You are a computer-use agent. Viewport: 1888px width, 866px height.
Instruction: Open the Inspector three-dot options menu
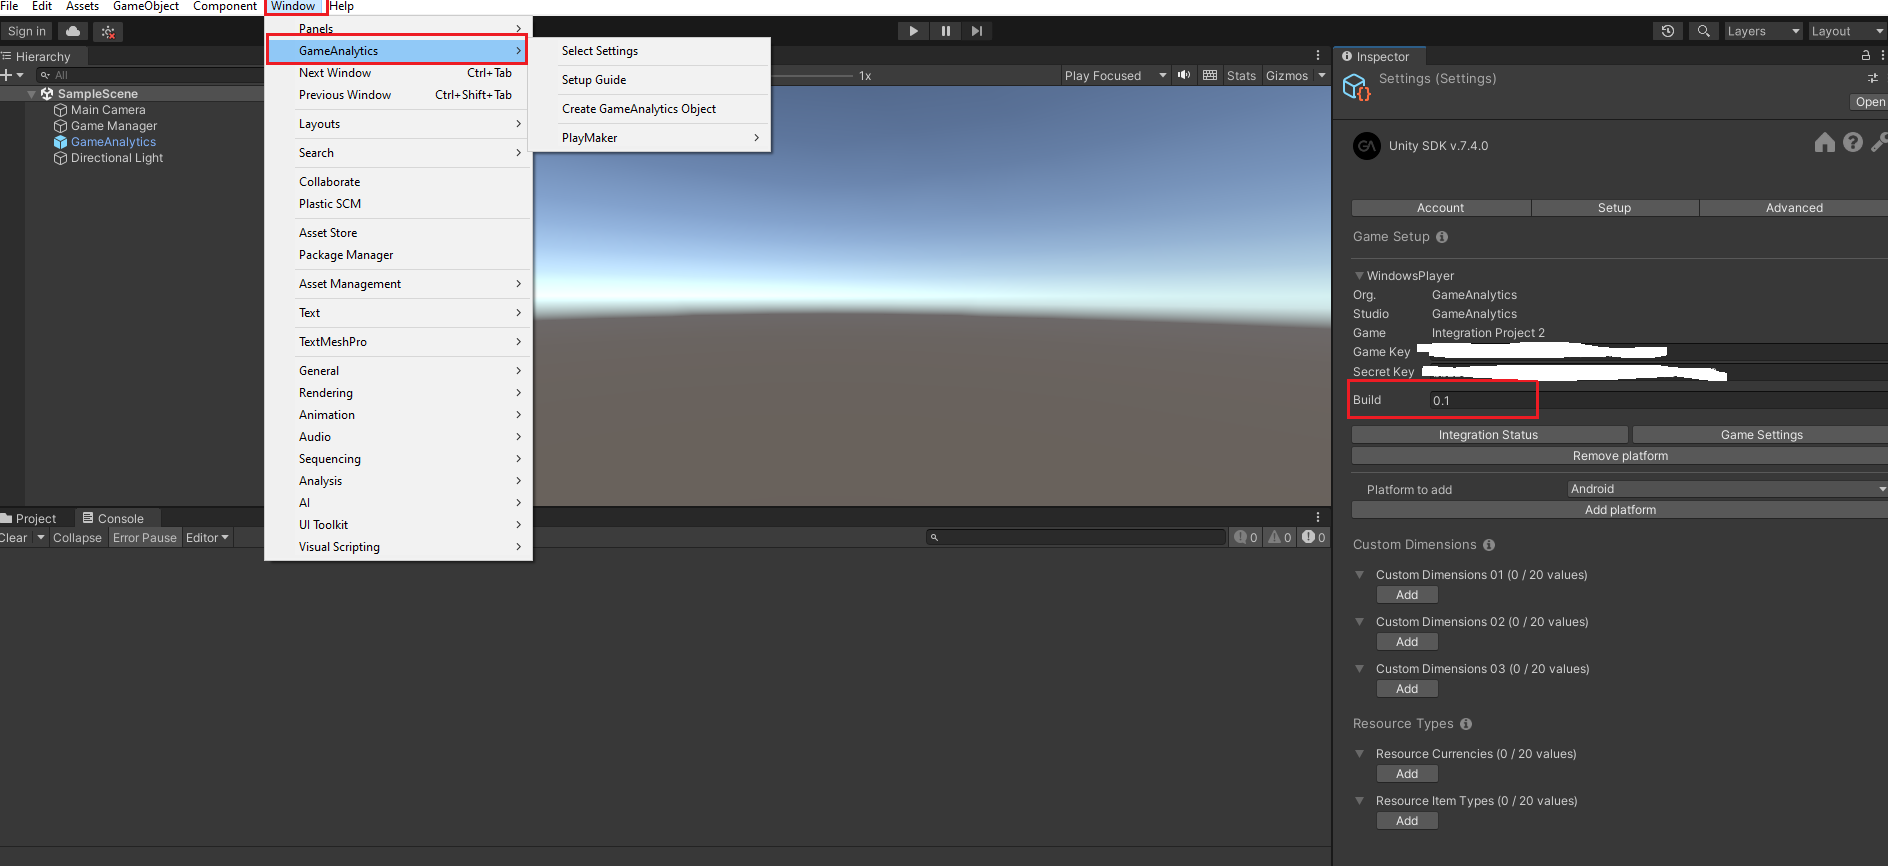point(1883,56)
